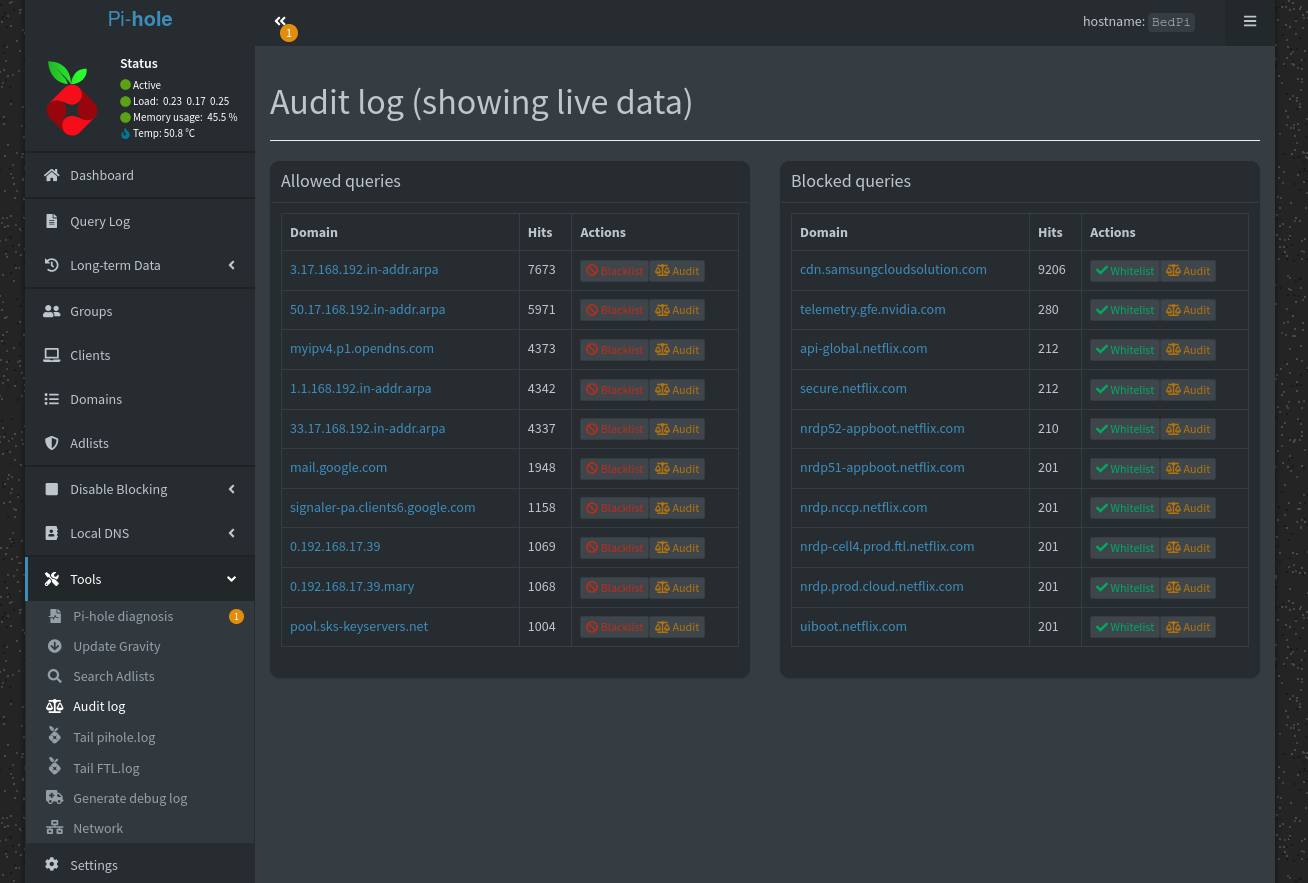Screen dimensions: 1308x883
Task: Collapse sidebar with double-chevron icon
Action: click(x=280, y=21)
